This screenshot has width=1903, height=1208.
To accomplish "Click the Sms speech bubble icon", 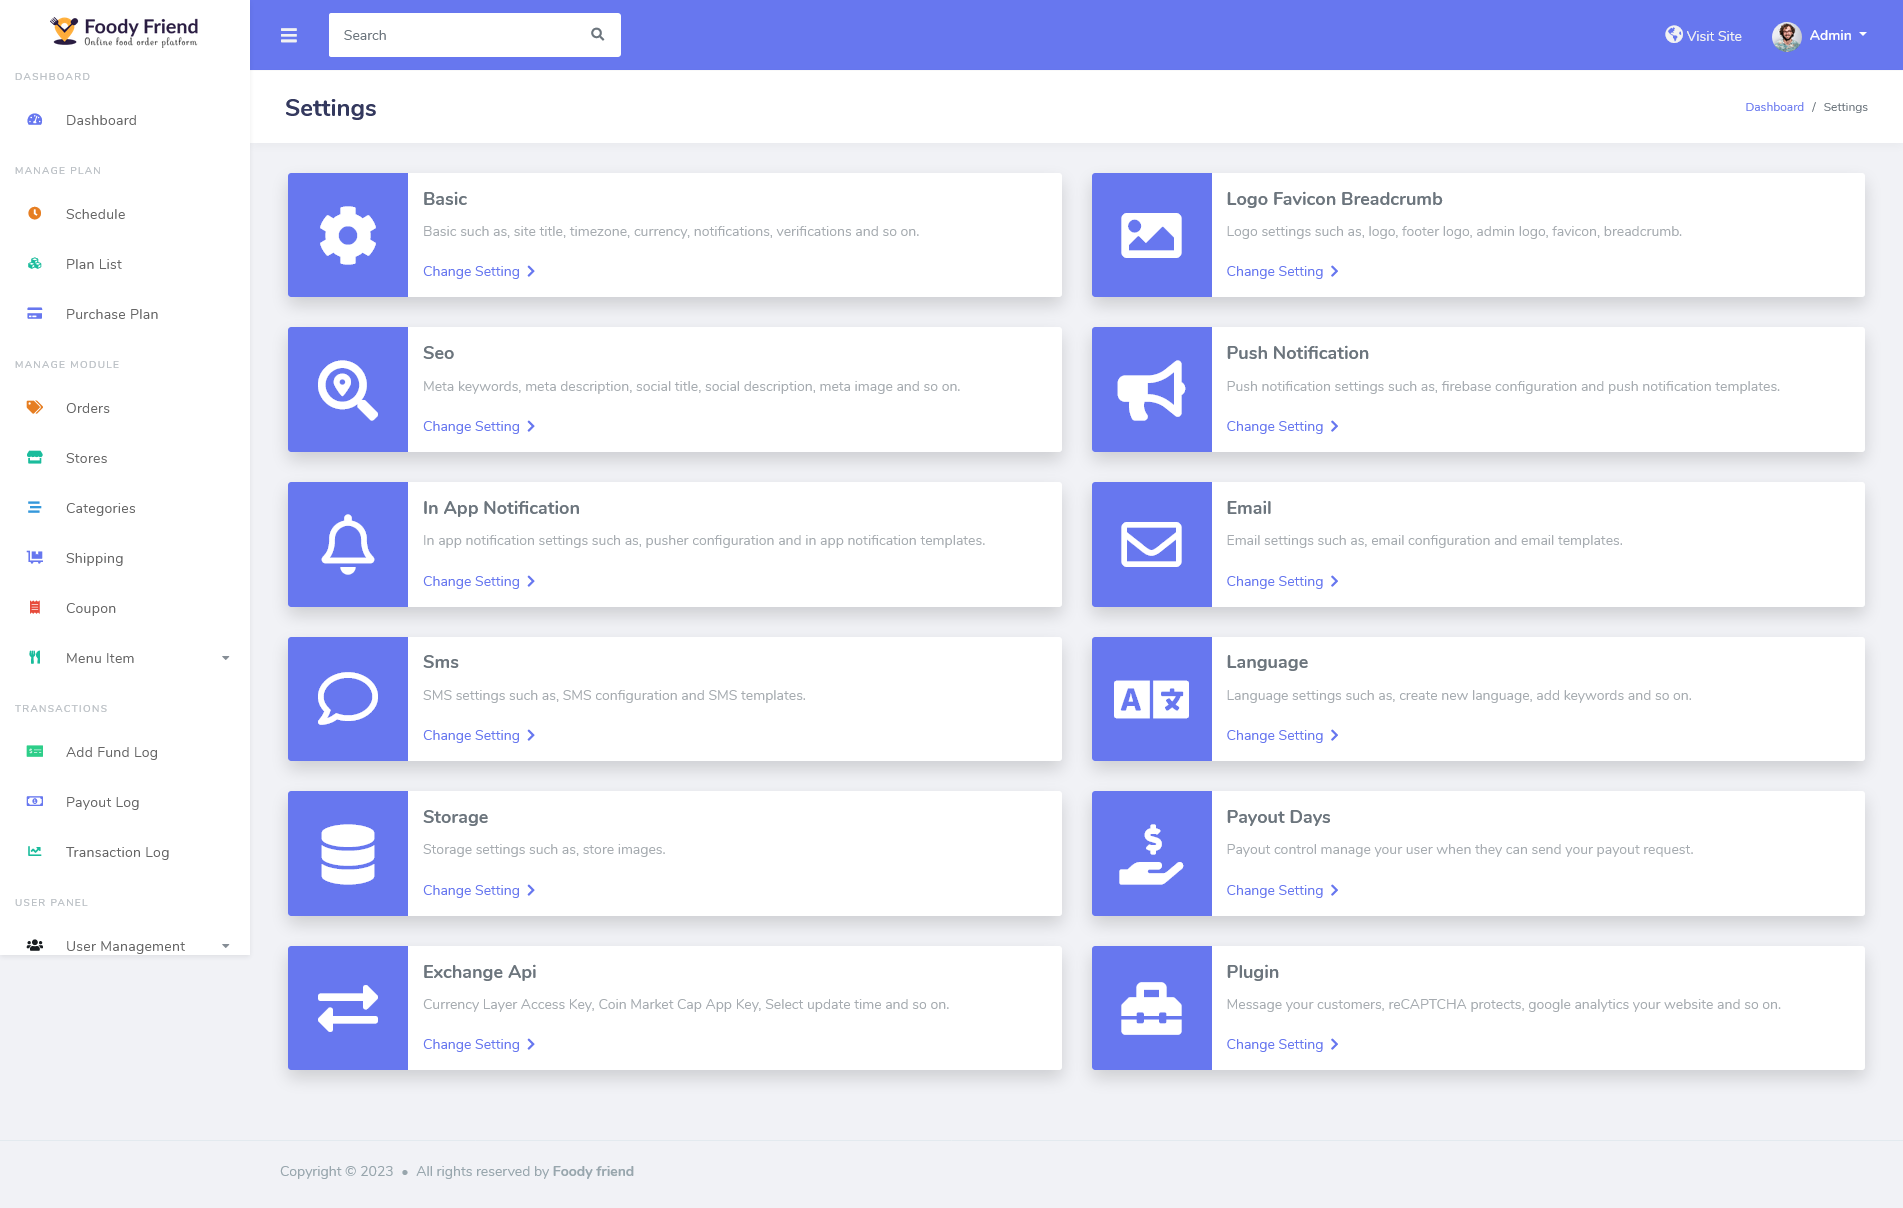I will pyautogui.click(x=348, y=699).
